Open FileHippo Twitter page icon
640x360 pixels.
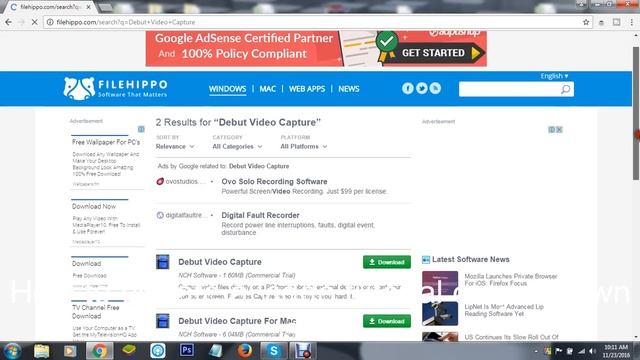421,88
